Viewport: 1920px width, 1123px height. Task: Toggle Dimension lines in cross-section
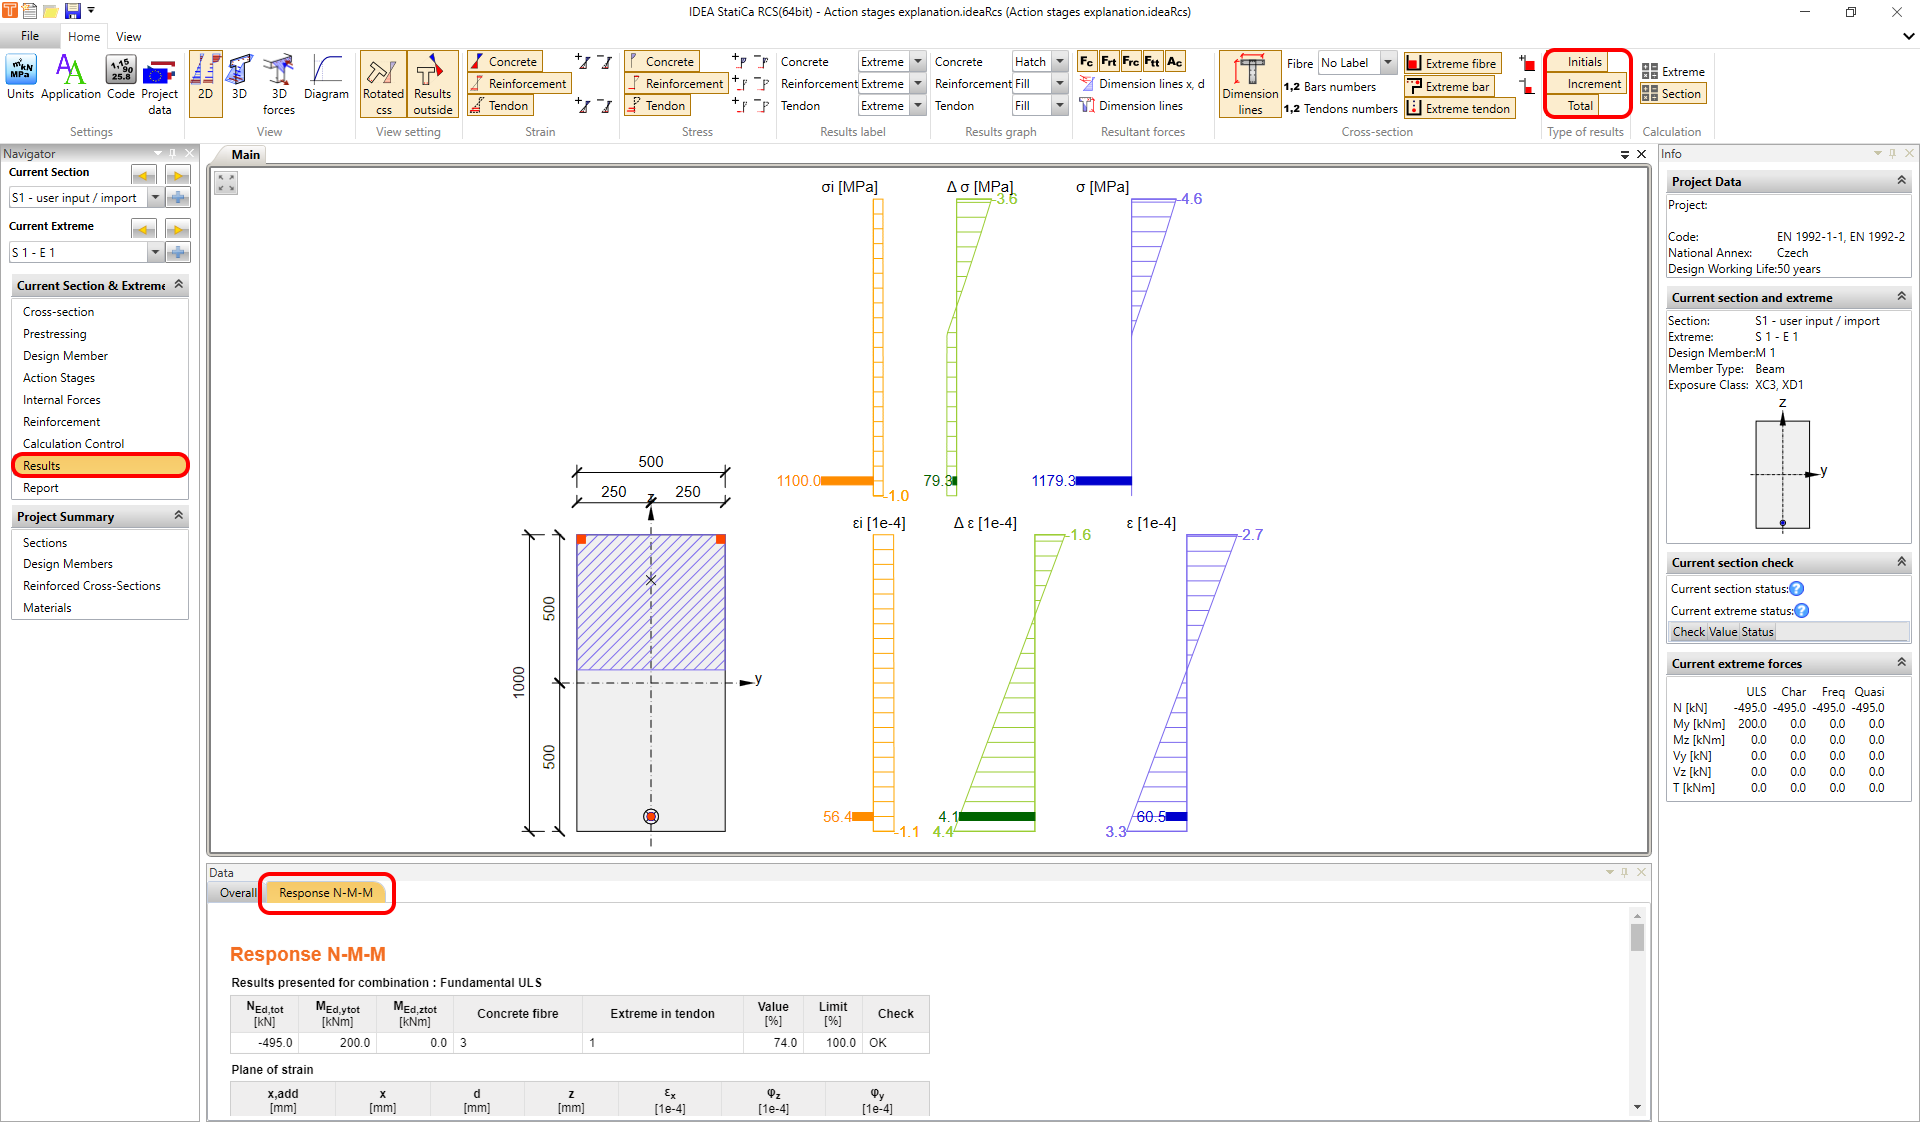[x=1249, y=84]
